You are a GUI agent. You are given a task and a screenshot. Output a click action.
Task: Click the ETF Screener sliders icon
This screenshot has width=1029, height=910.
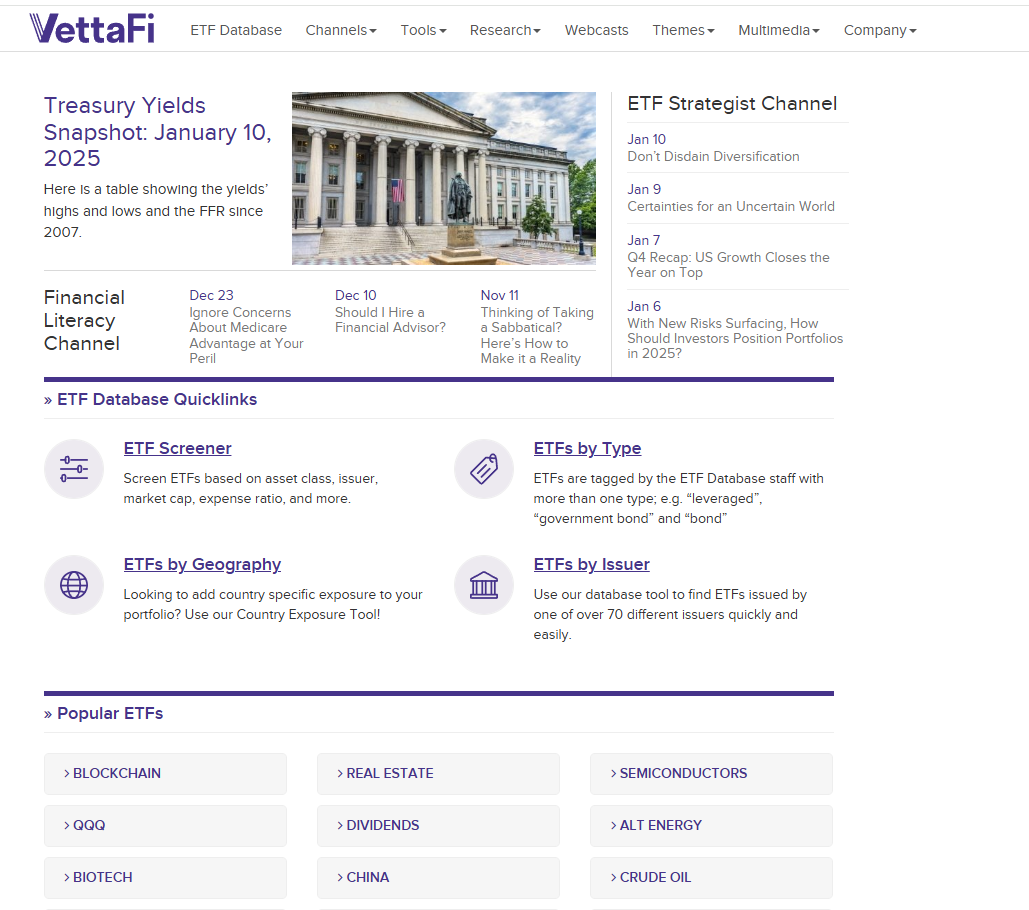click(x=74, y=469)
